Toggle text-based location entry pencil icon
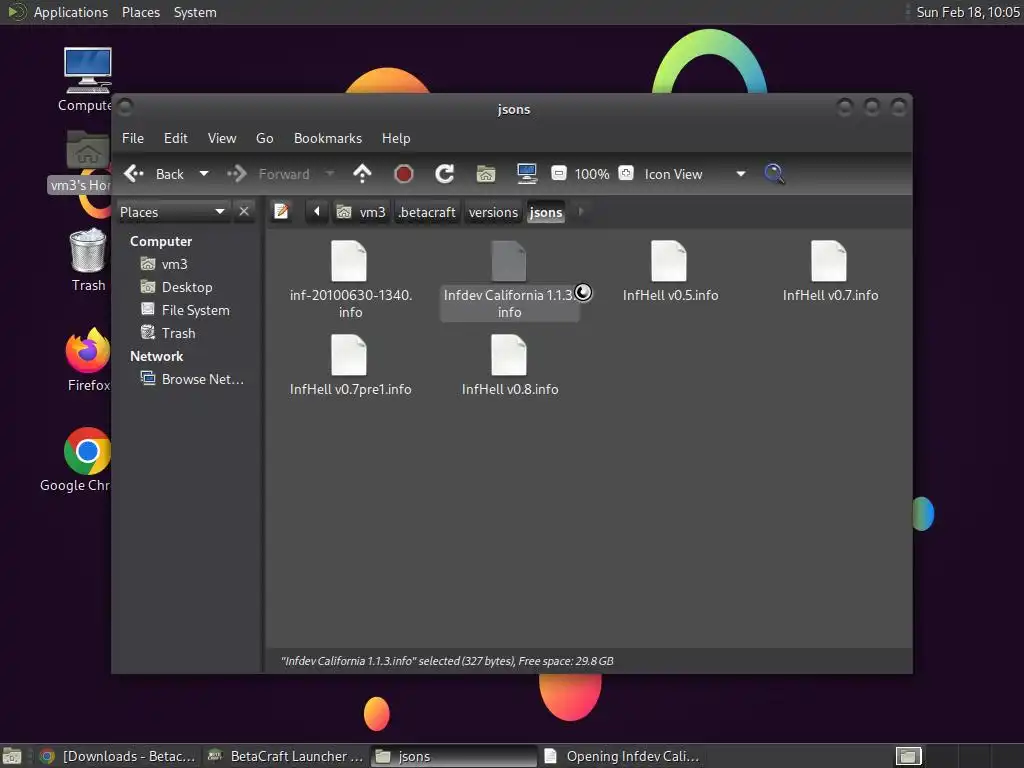 (281, 212)
